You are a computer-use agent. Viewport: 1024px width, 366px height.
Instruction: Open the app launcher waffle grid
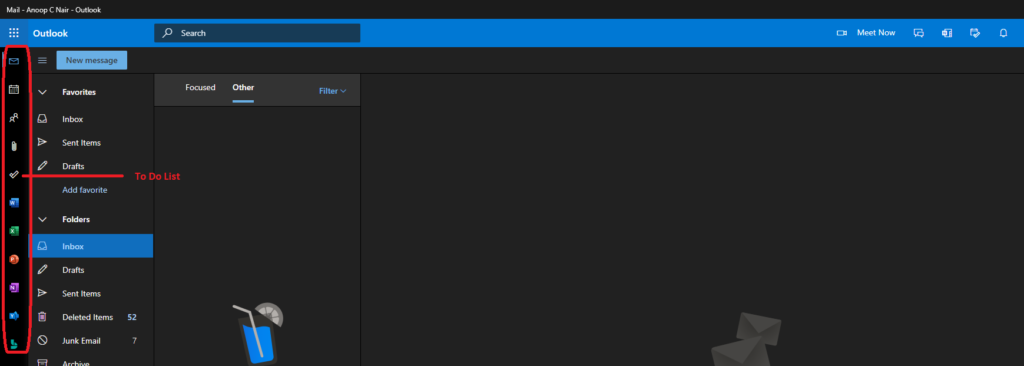pos(14,33)
